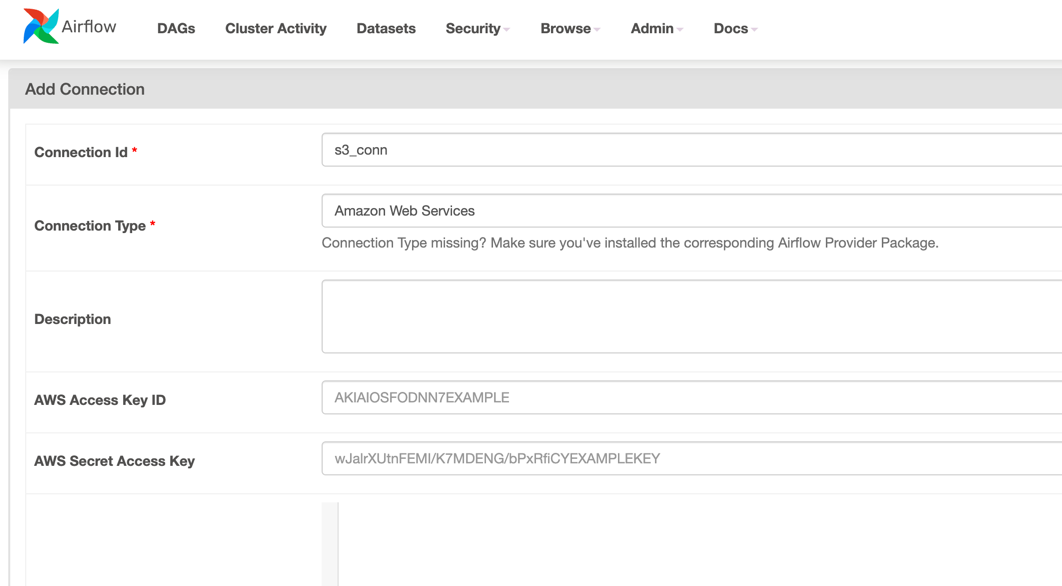Image resolution: width=1062 pixels, height=586 pixels.
Task: Click the line-number gutter of the extra editor
Action: pyautogui.click(x=330, y=544)
